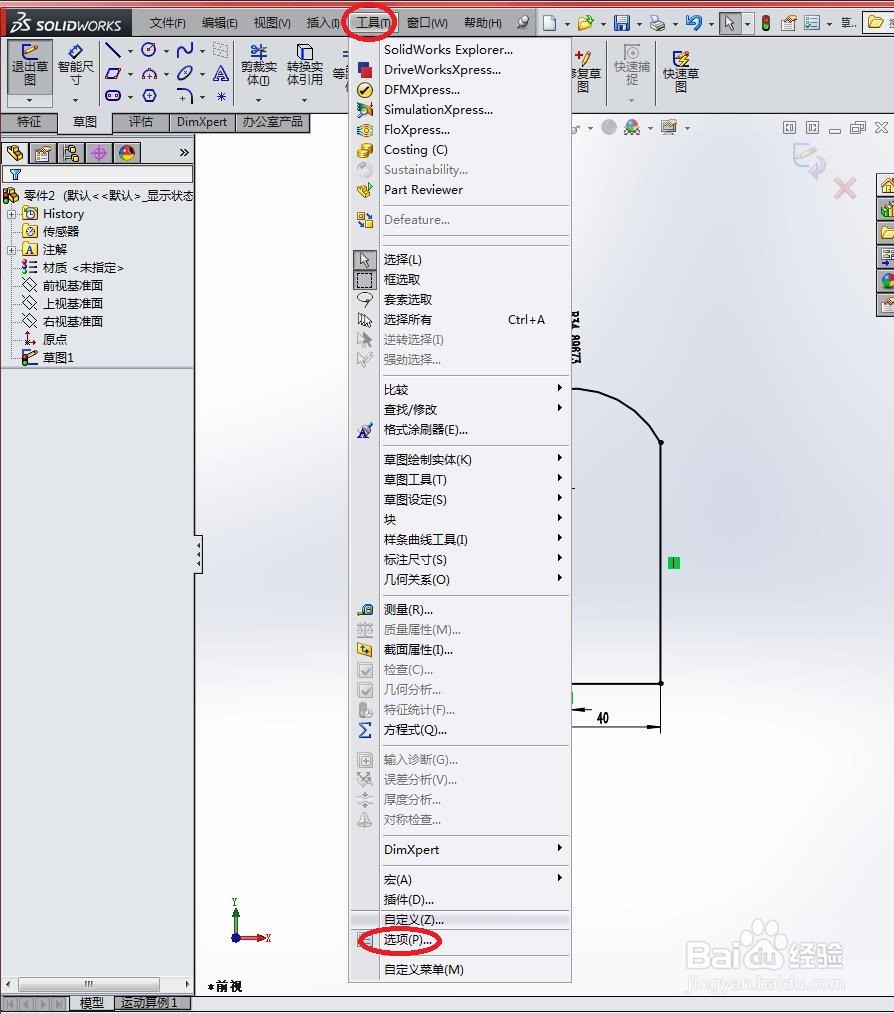Viewport: 894px width, 1014px height.
Task: Open the Edit (编辑) menu
Action: tap(219, 23)
